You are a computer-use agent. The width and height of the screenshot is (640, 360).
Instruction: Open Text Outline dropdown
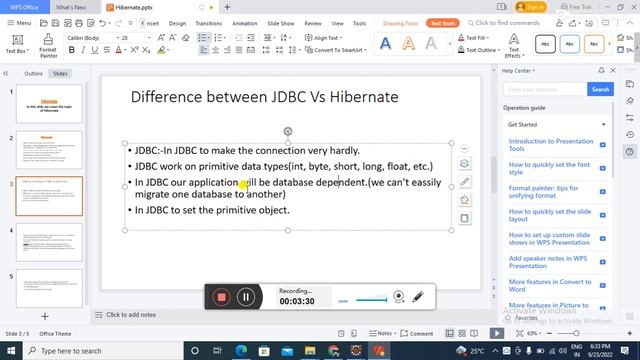pos(479,50)
